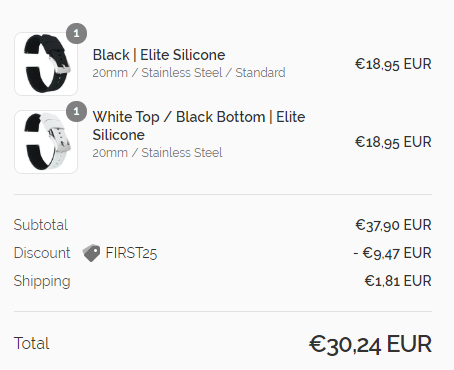Click the Subtotal label
The height and width of the screenshot is (370, 454).
pos(41,225)
